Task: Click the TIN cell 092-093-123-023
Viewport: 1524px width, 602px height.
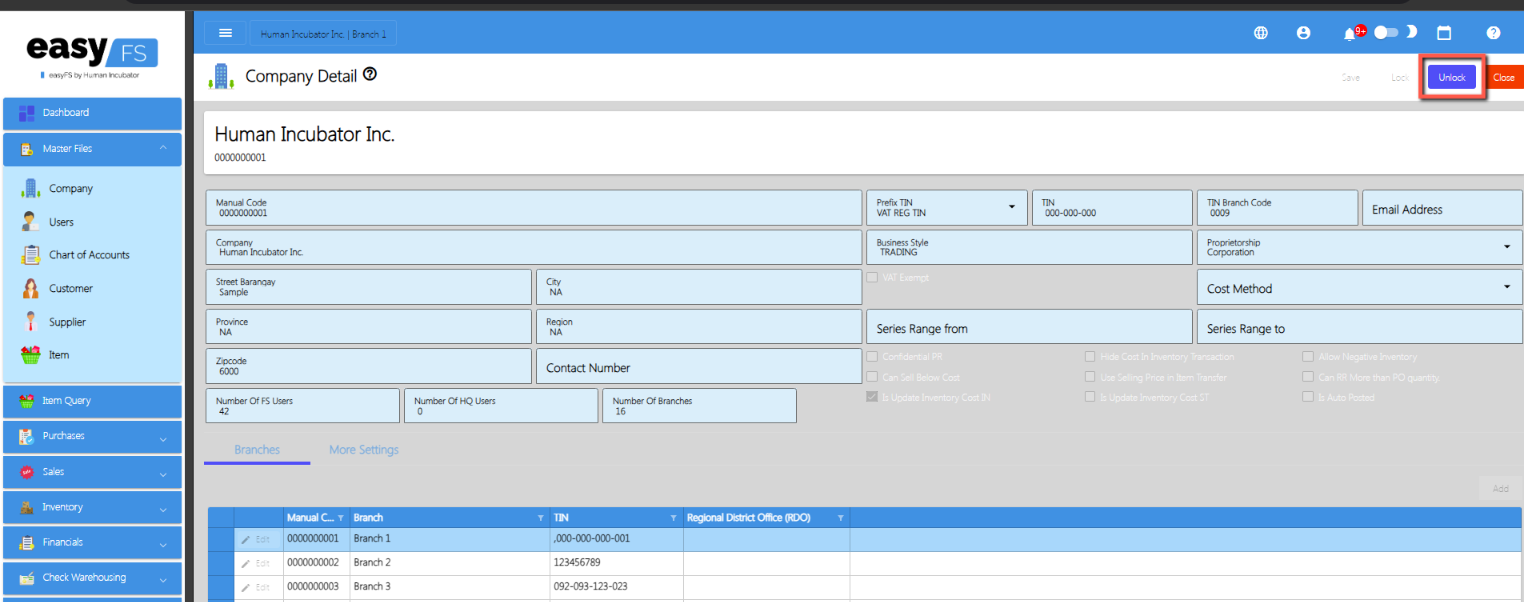Action: pyautogui.click(x=617, y=587)
